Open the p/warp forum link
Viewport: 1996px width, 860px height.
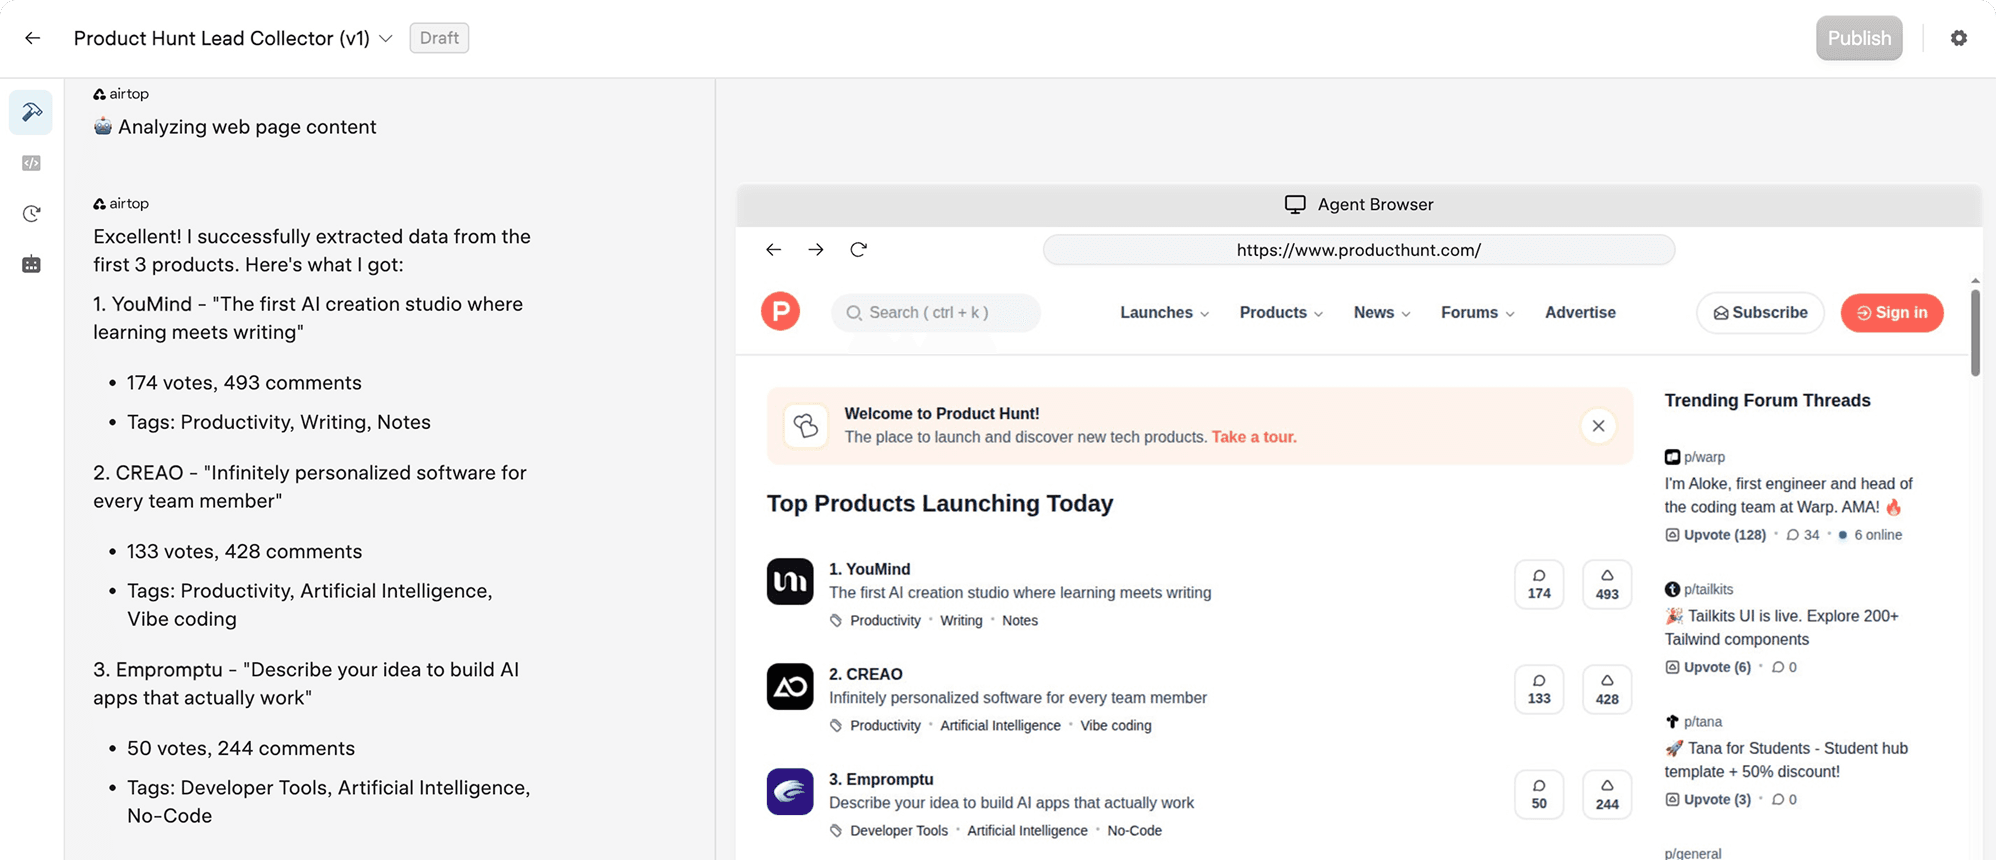click(1694, 457)
